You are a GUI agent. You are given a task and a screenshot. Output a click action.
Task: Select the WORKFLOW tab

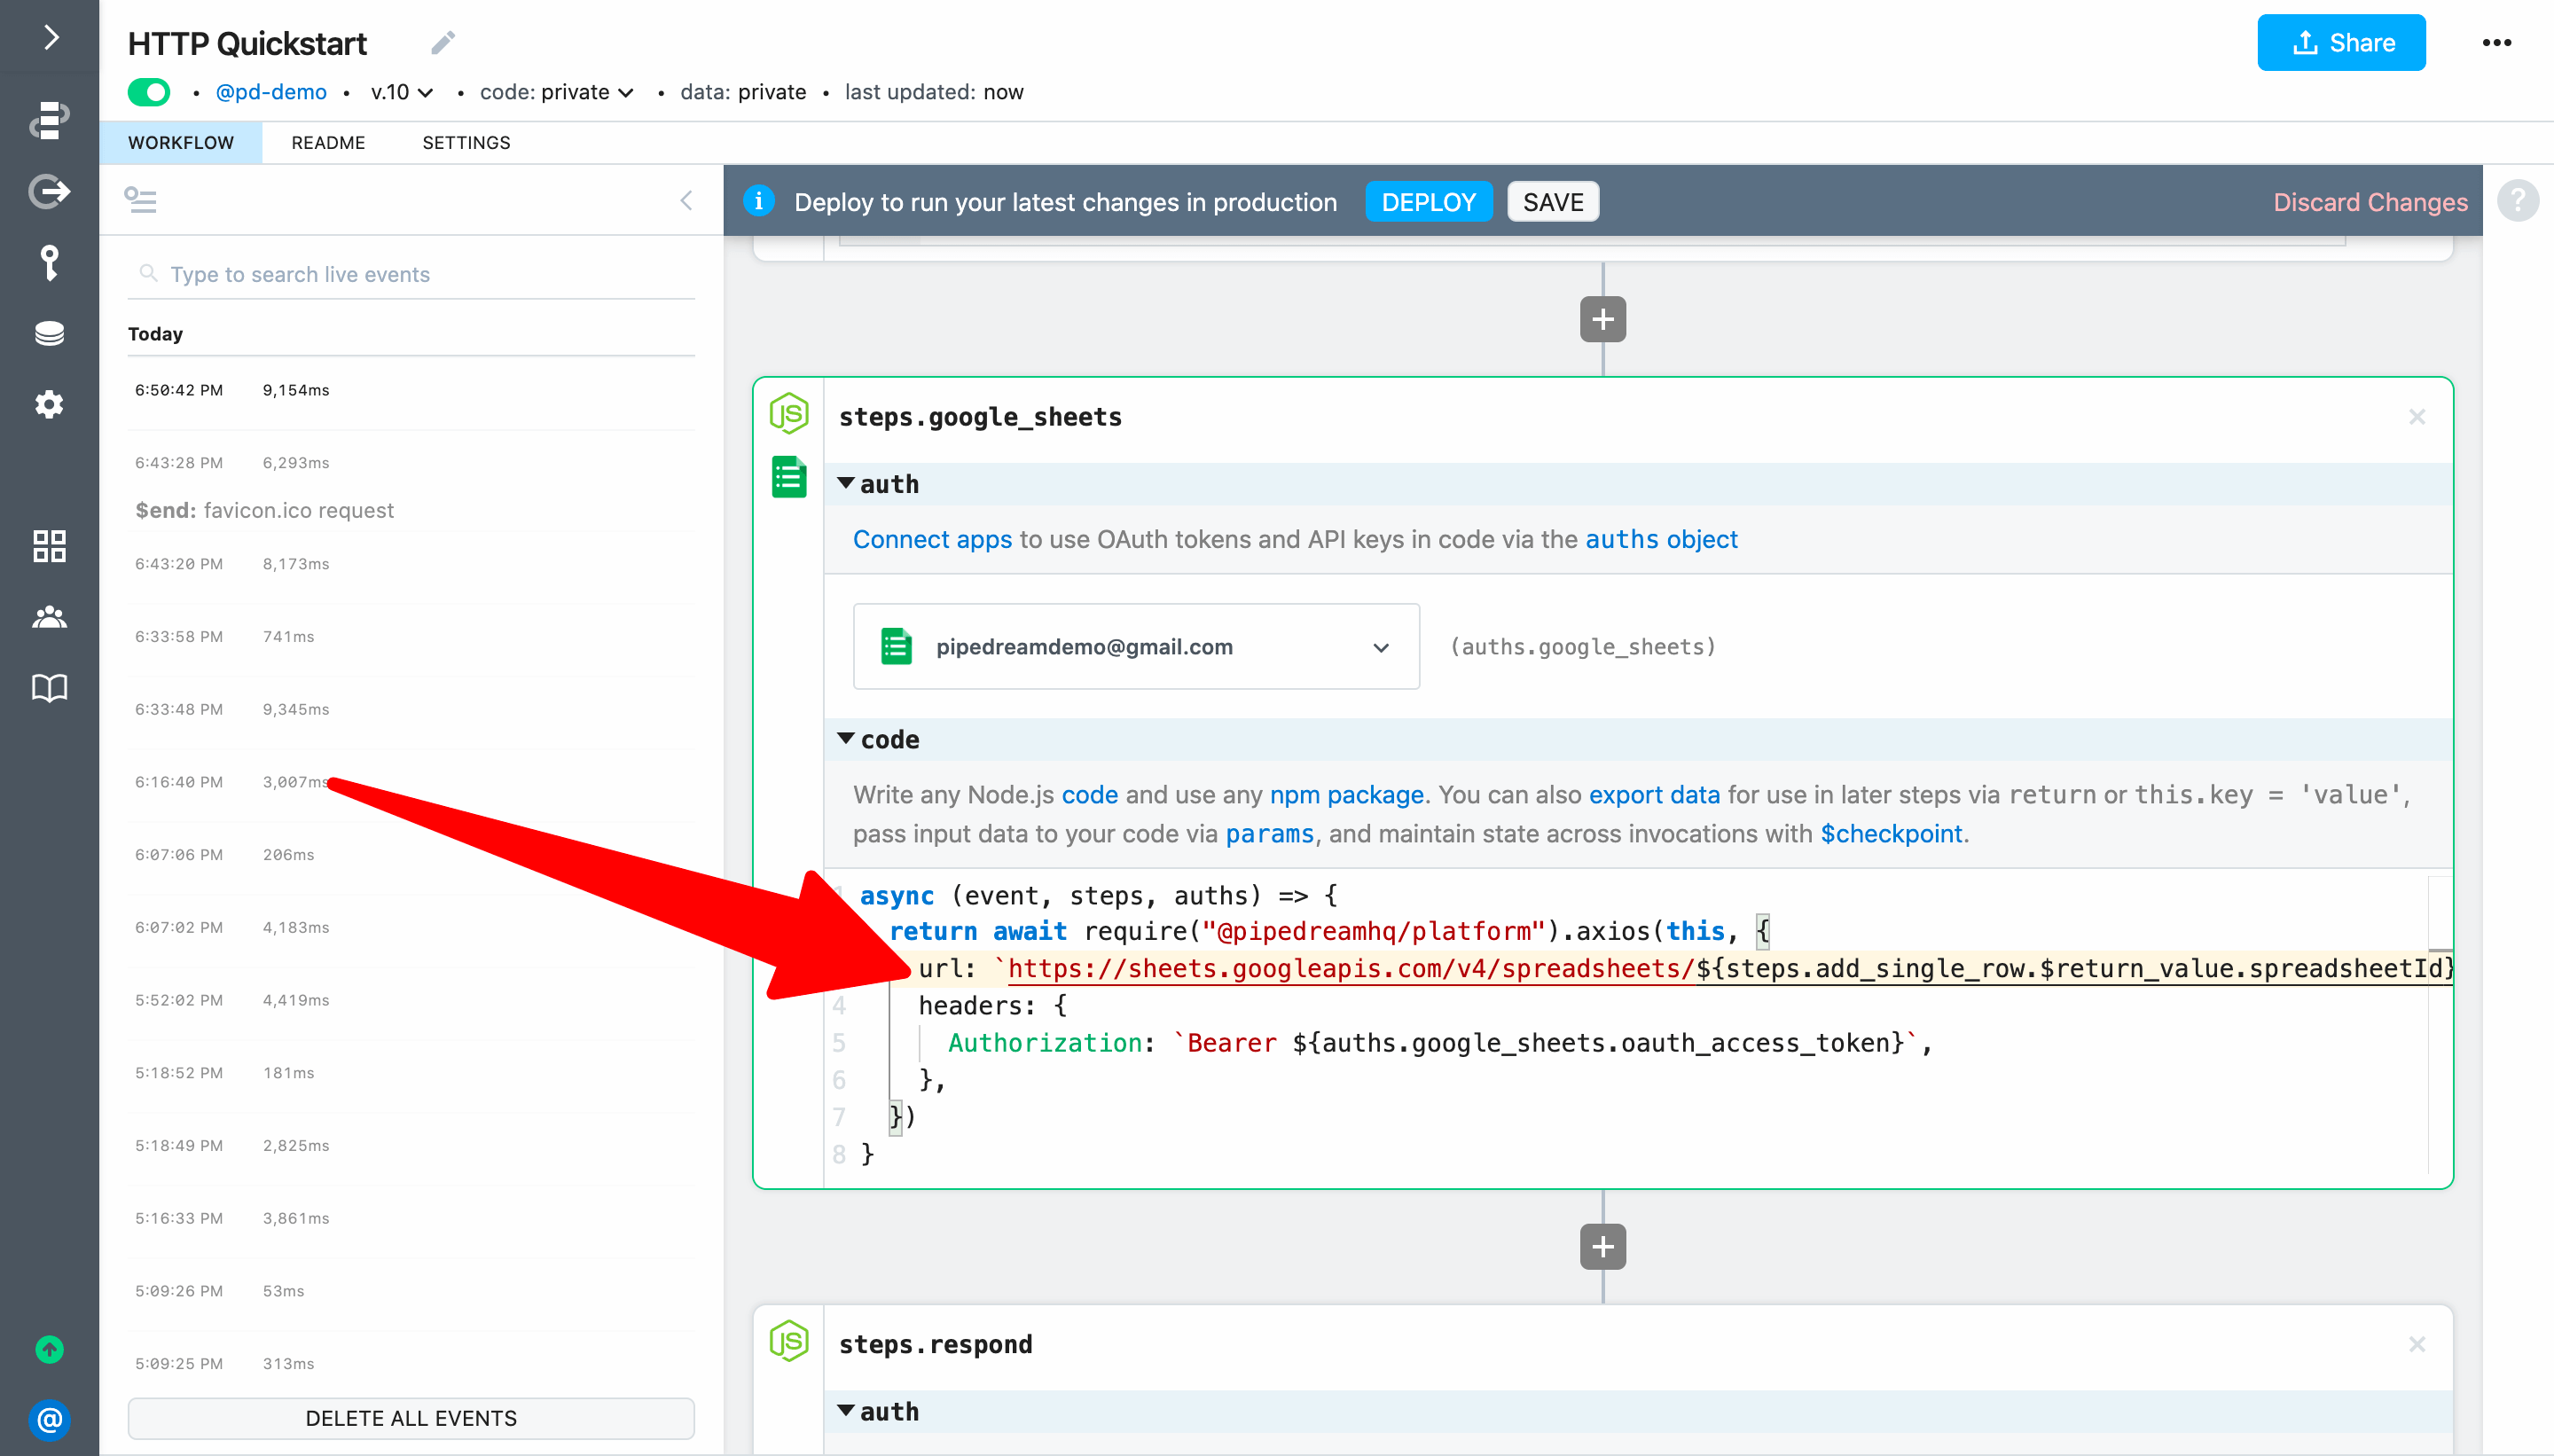click(183, 142)
